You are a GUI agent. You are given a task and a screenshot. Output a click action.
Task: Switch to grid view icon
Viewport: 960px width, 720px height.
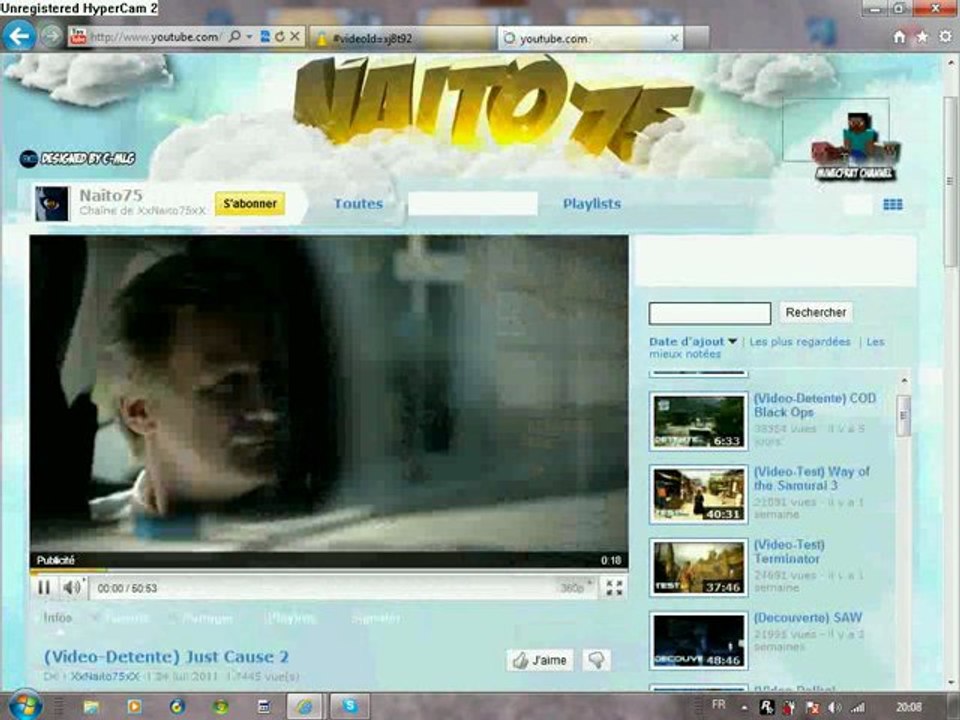click(x=893, y=204)
